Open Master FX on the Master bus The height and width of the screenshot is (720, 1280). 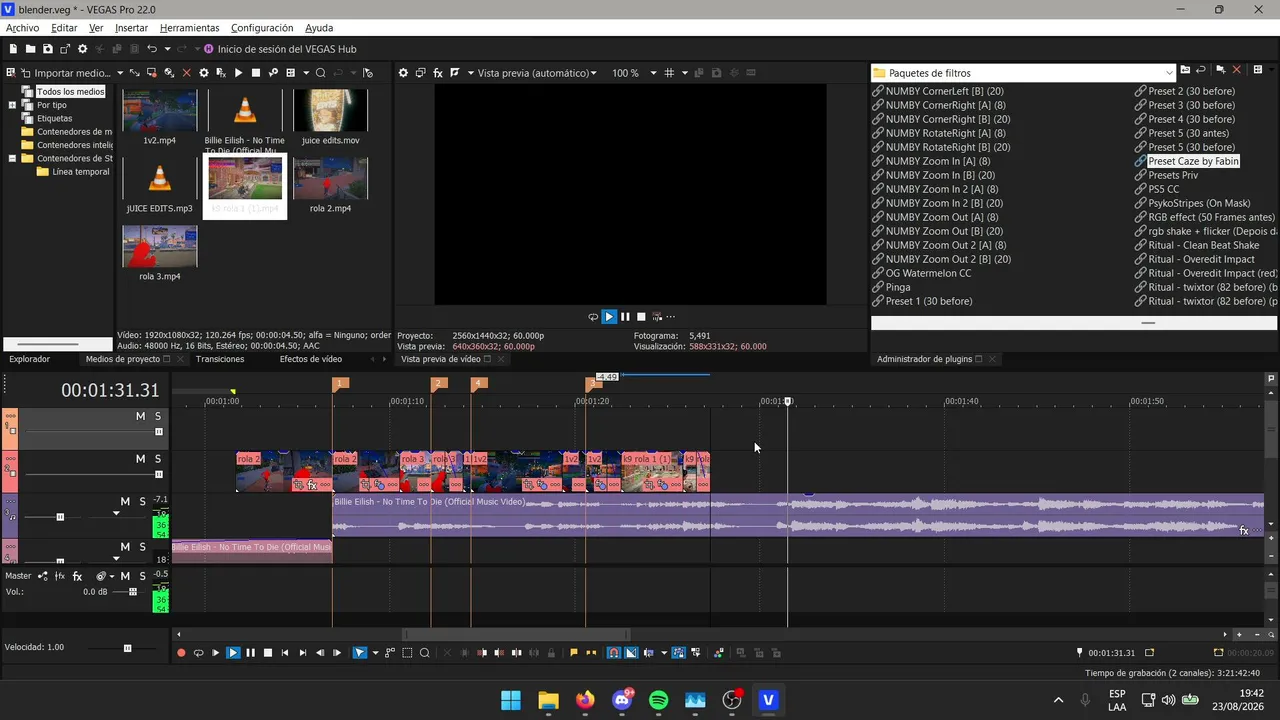click(x=77, y=576)
